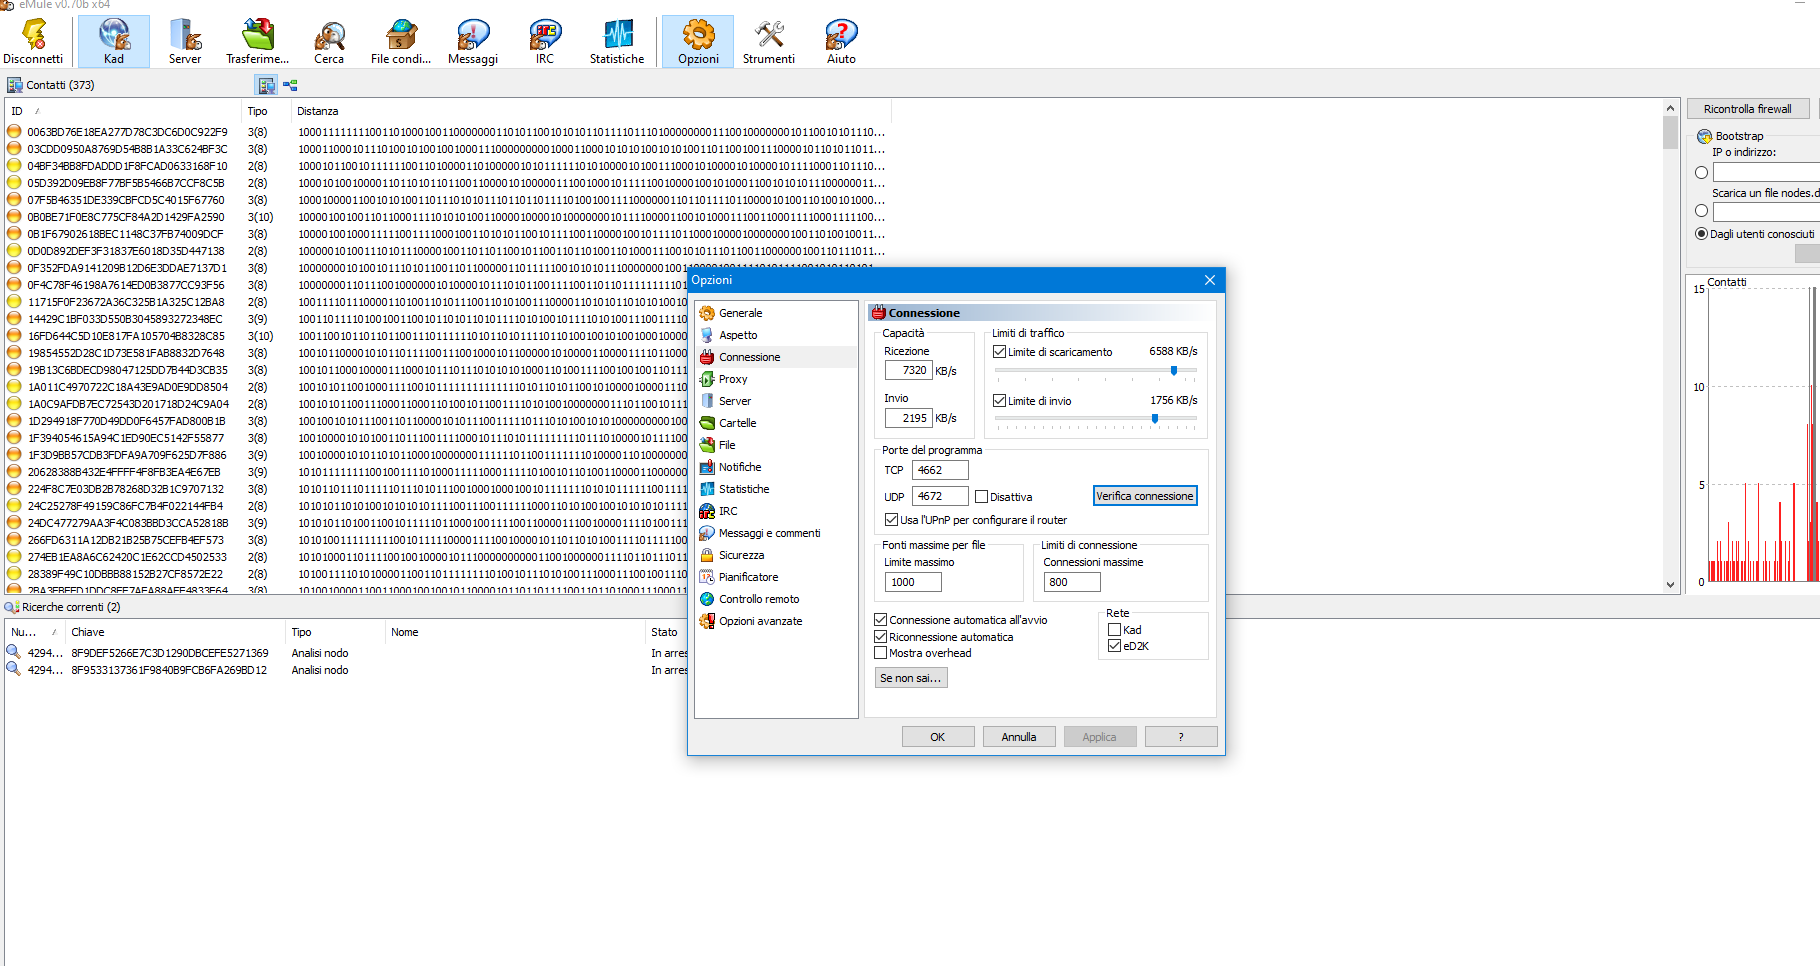Select IP o indirizzo radio button
The image size is (1820, 966).
click(1701, 172)
